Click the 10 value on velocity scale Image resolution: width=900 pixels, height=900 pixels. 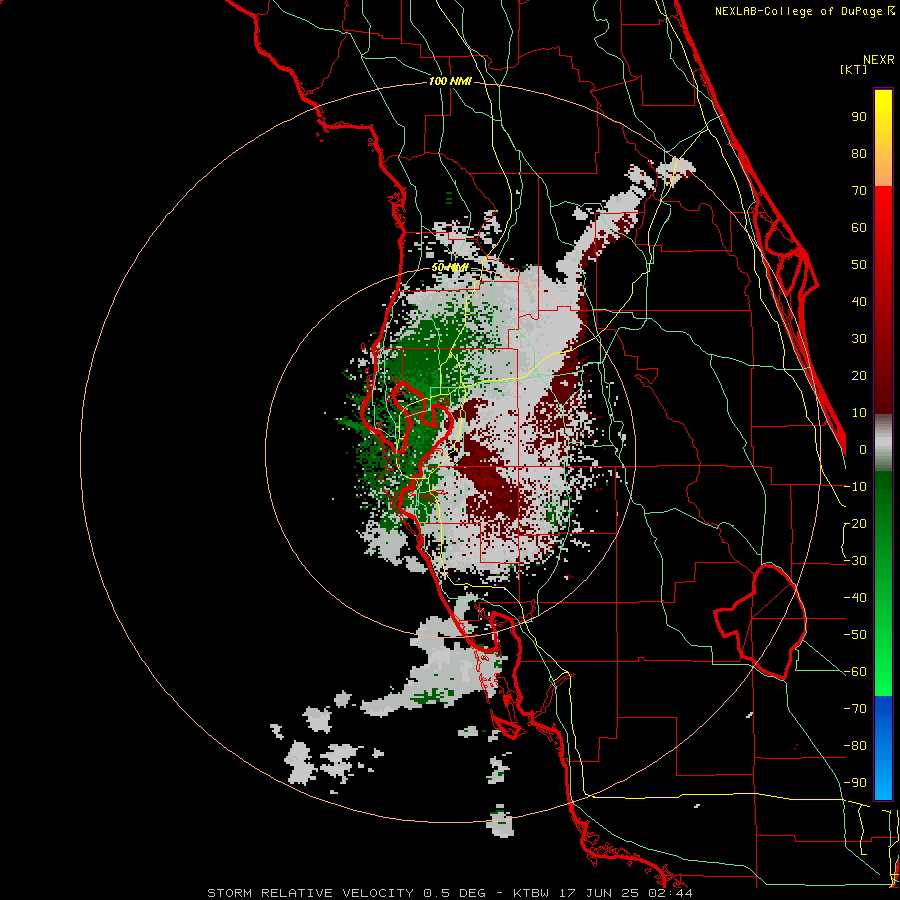859,413
